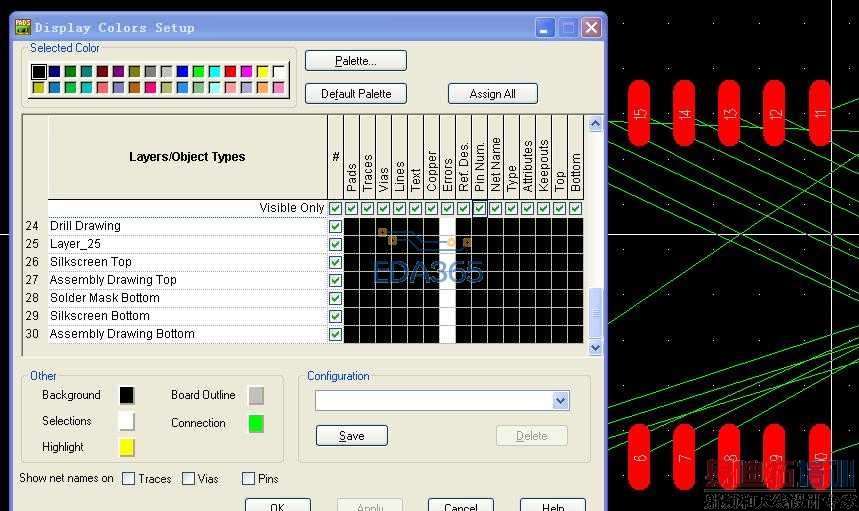Select red pad numbered 6 in the PCB view
The width and height of the screenshot is (859, 511).
(x=639, y=457)
